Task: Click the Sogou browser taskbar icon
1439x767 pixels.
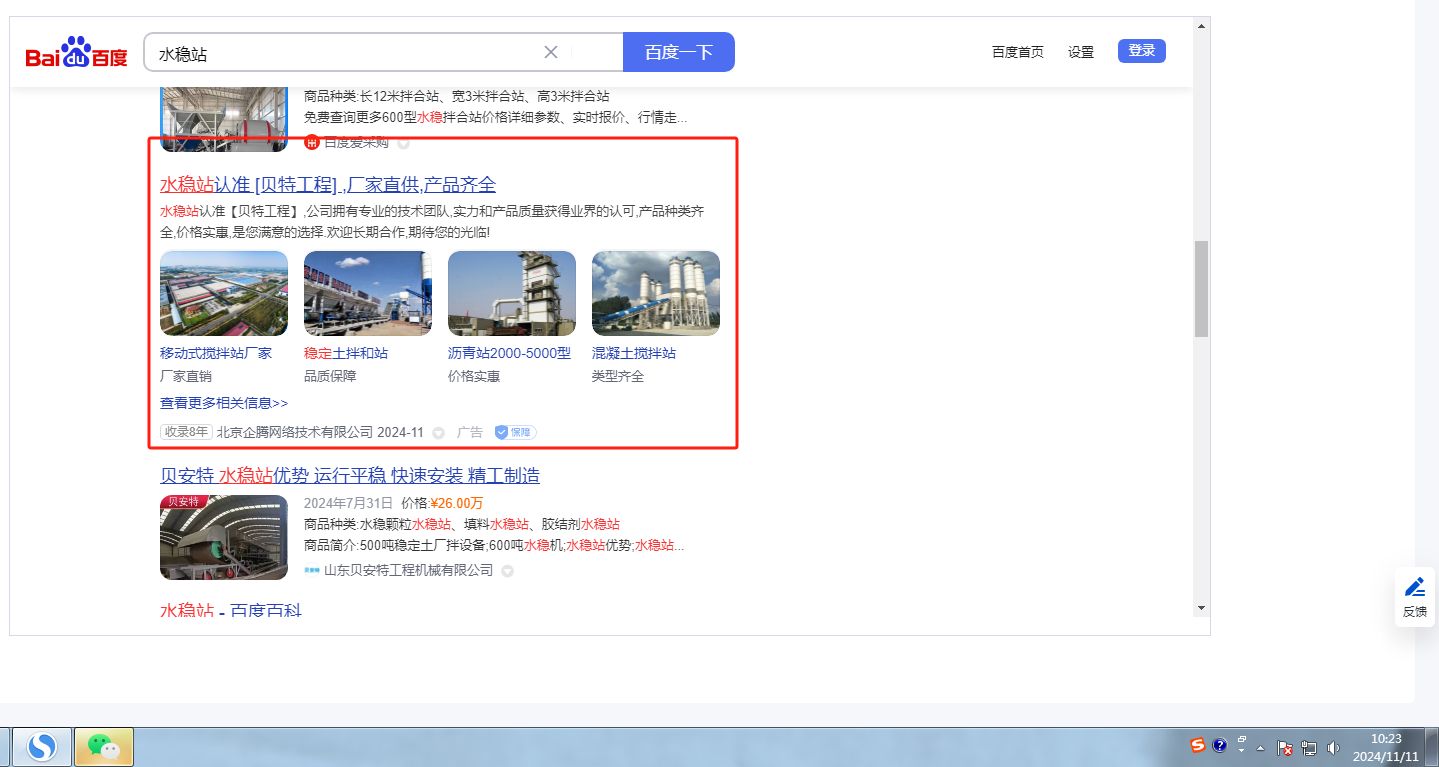Action: tap(41, 746)
